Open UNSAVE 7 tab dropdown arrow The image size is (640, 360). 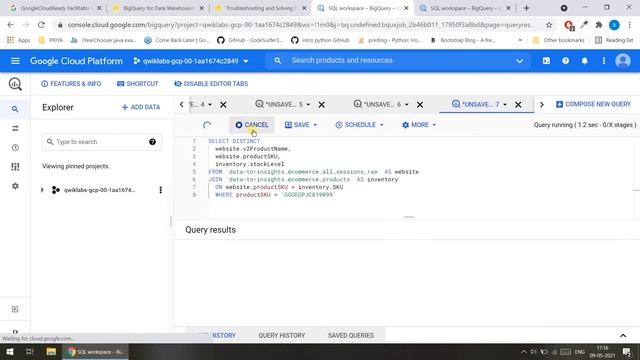click(505, 104)
